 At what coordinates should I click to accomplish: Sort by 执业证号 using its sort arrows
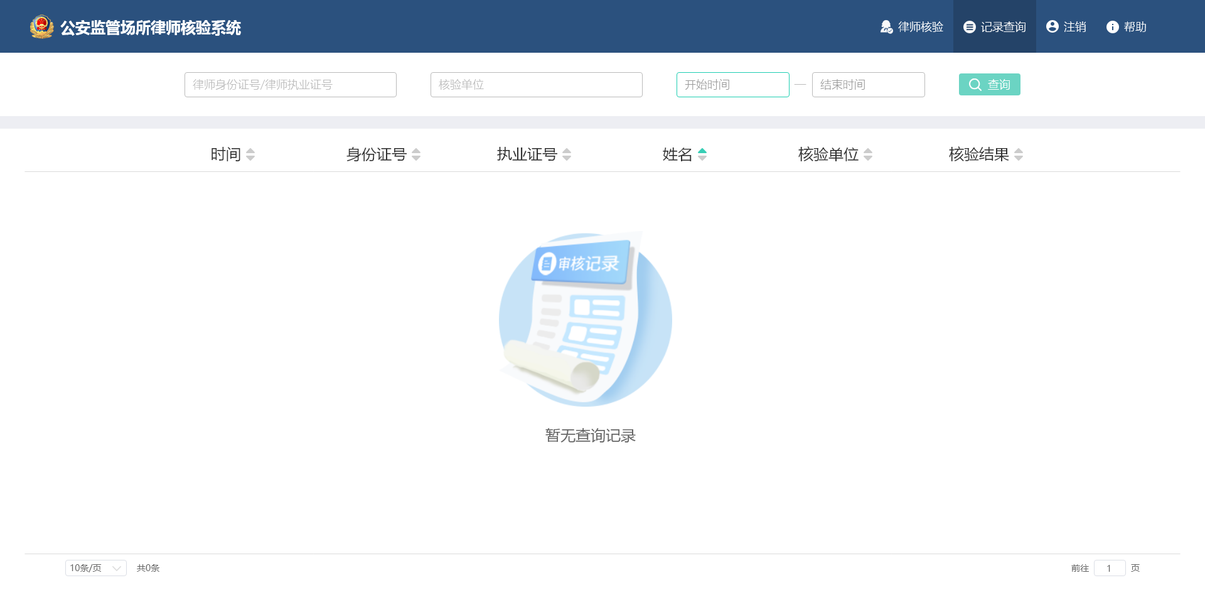click(567, 154)
